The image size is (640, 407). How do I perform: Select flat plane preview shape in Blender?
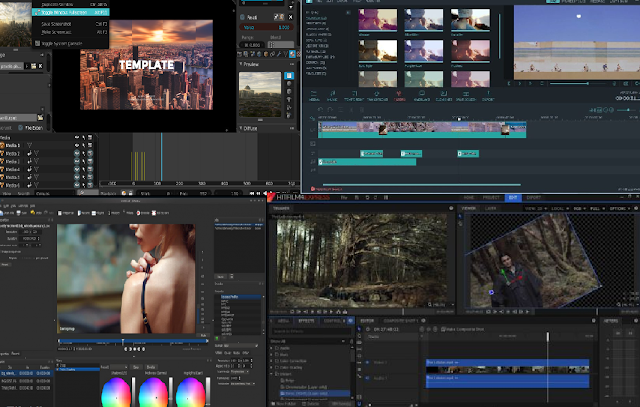289,76
